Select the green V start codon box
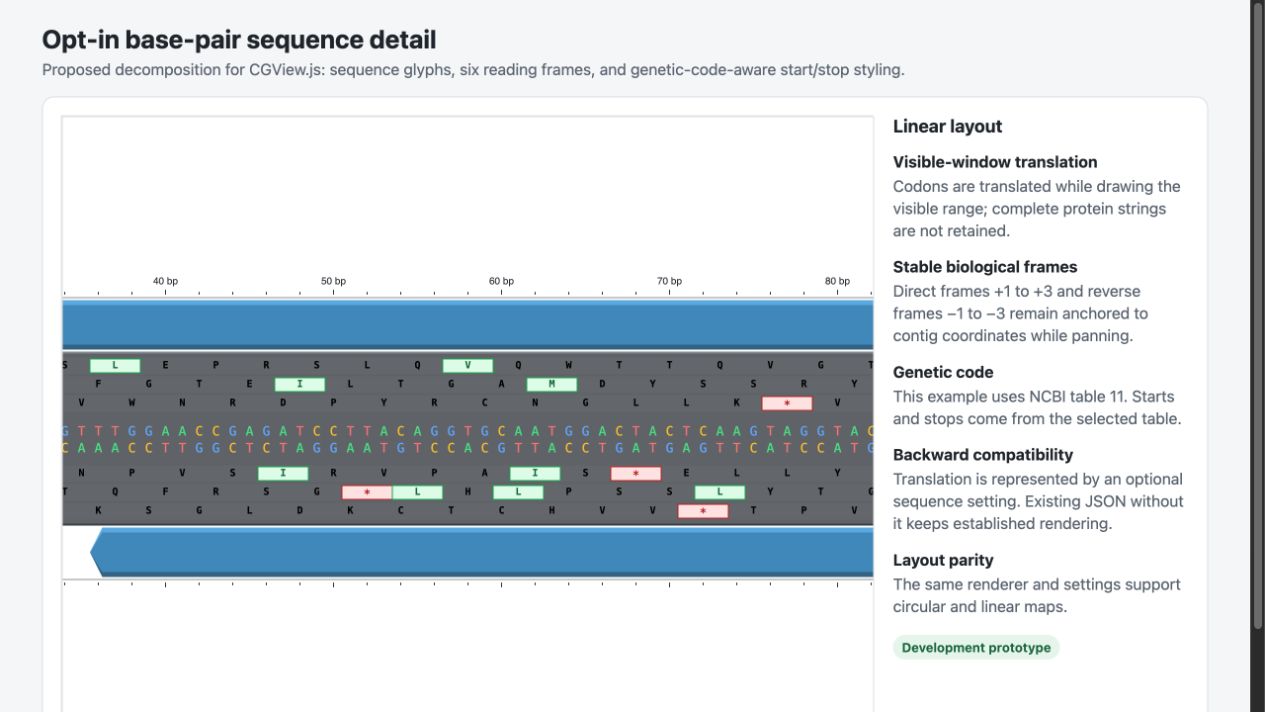The image size is (1265, 712). click(x=468, y=365)
